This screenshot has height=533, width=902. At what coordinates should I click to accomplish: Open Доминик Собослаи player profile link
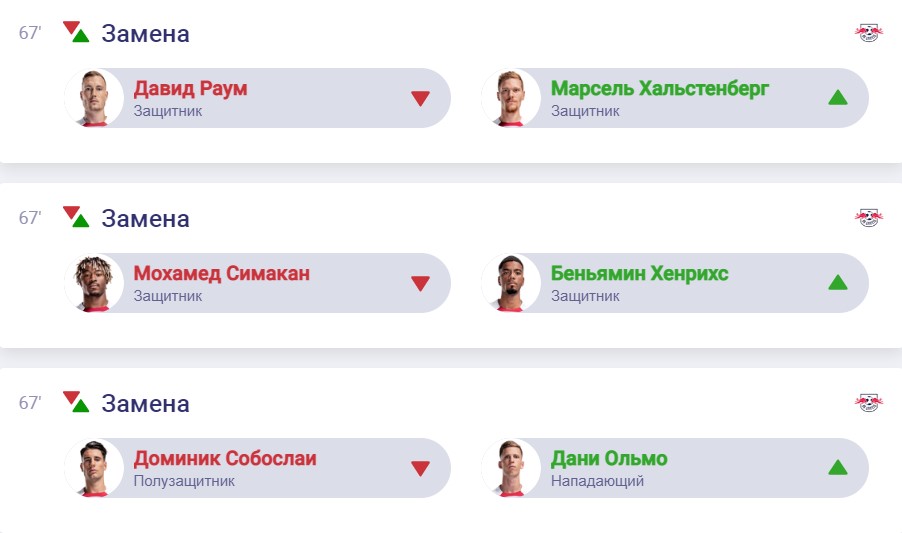(x=224, y=458)
